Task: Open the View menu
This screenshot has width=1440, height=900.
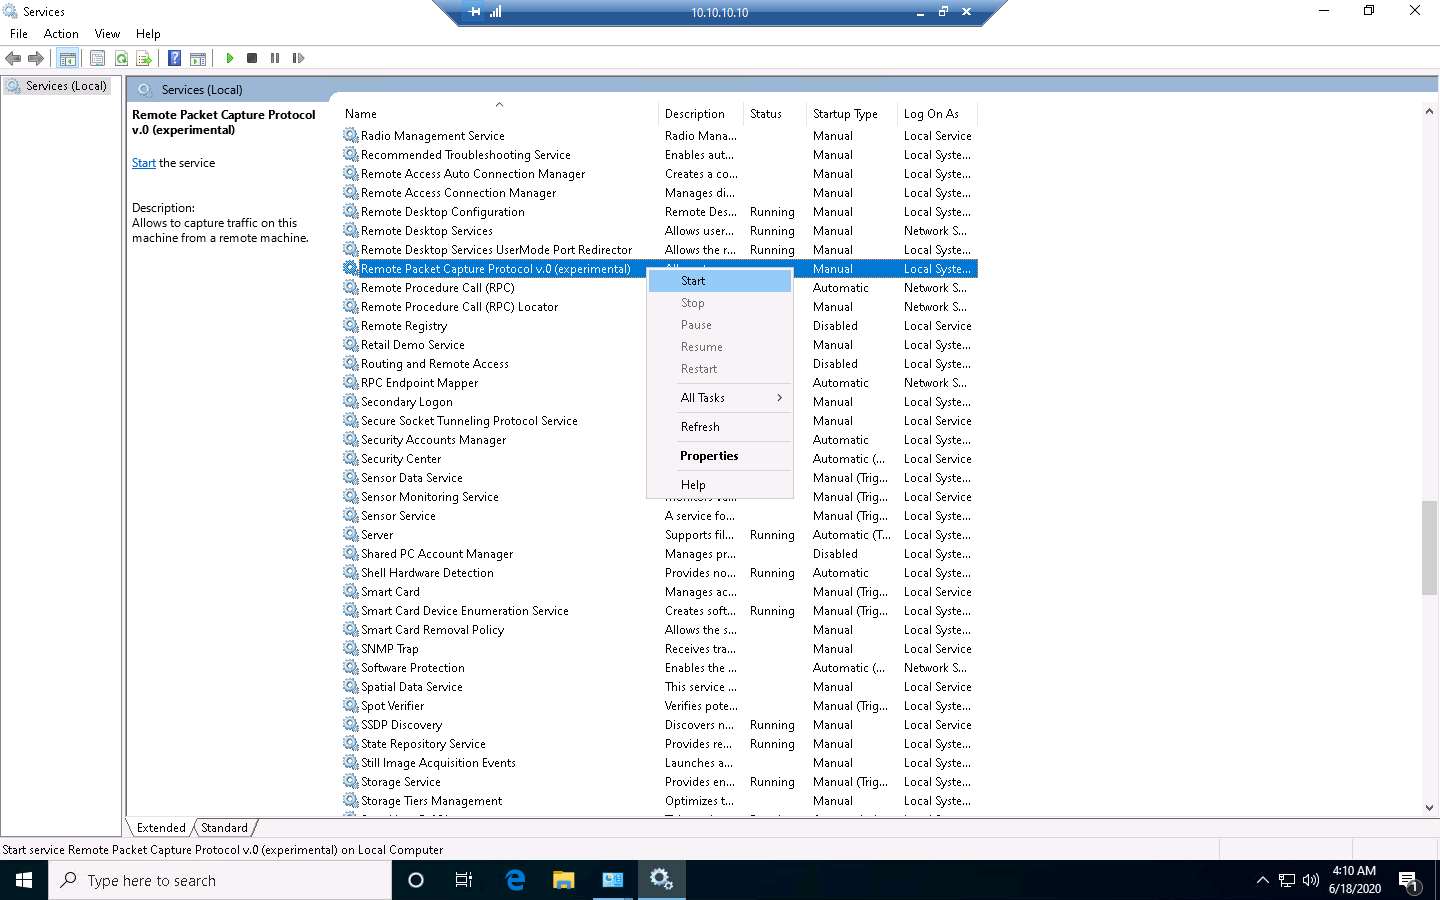Action: coord(107,33)
